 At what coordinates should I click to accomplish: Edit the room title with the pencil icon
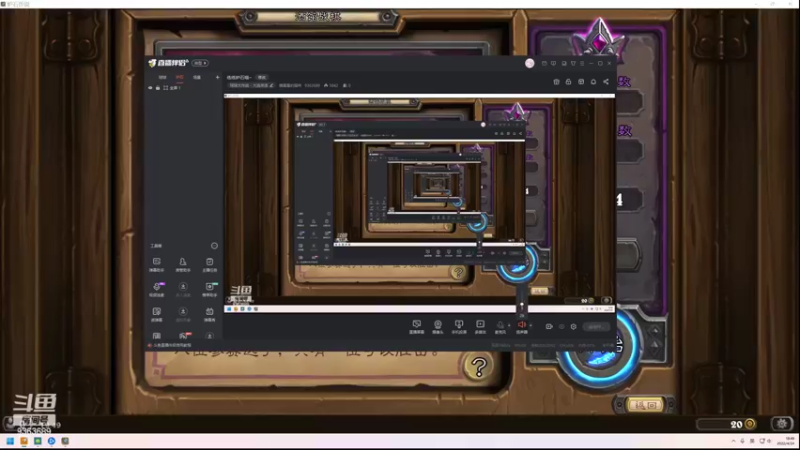(x=271, y=85)
